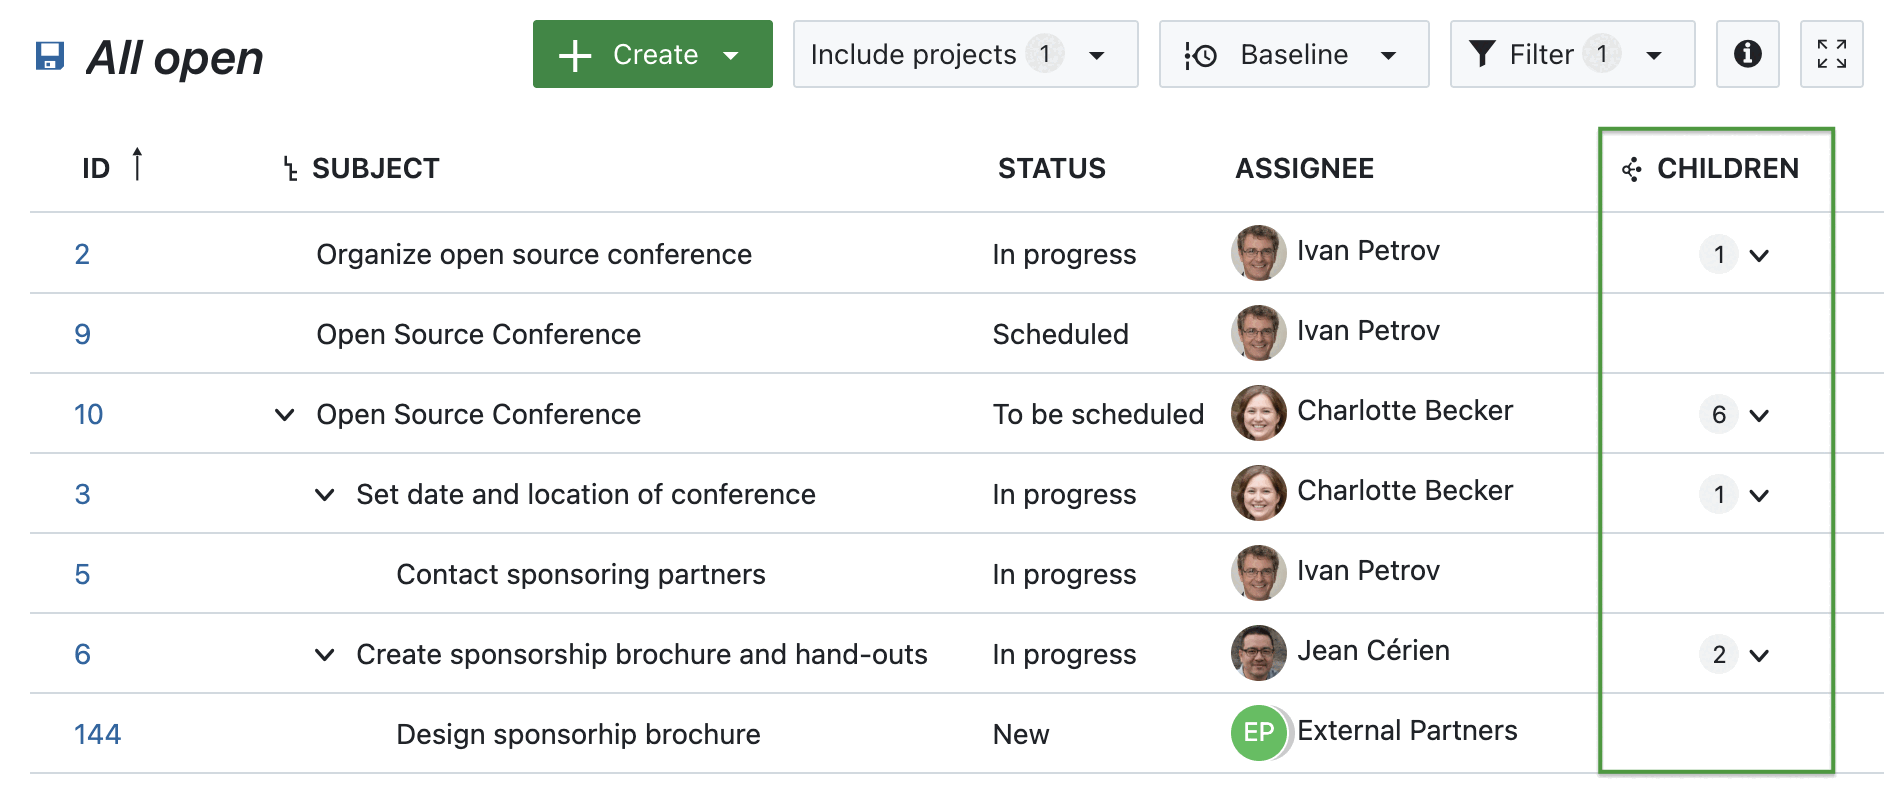The image size is (1884, 792).
Task: Activate the fullscreen zen mode icon
Action: (1831, 54)
